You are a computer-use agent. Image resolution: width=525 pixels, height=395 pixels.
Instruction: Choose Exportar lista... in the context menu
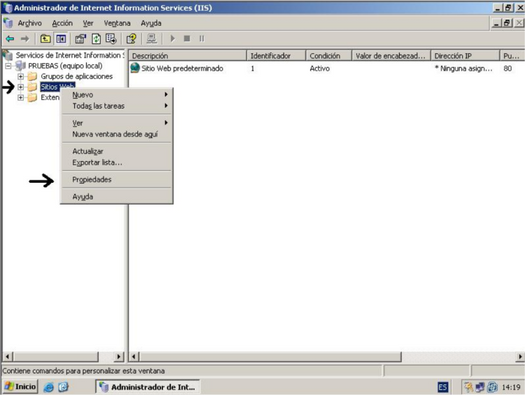point(117,163)
